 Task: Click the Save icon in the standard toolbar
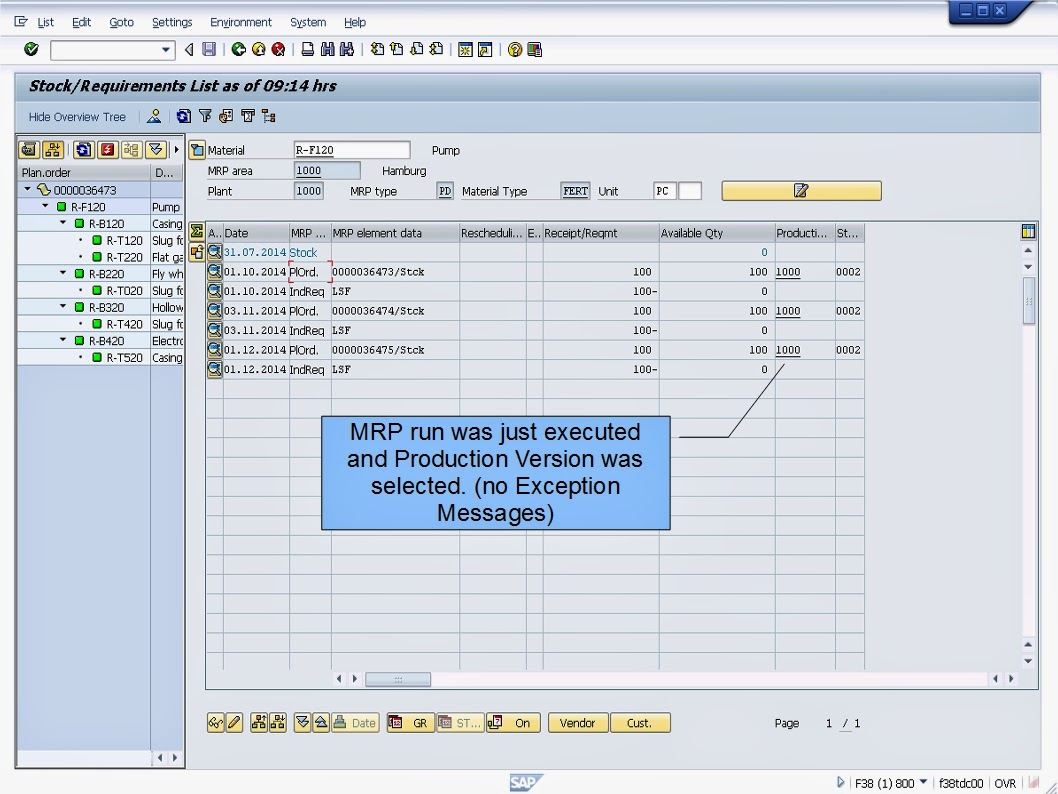click(x=210, y=49)
